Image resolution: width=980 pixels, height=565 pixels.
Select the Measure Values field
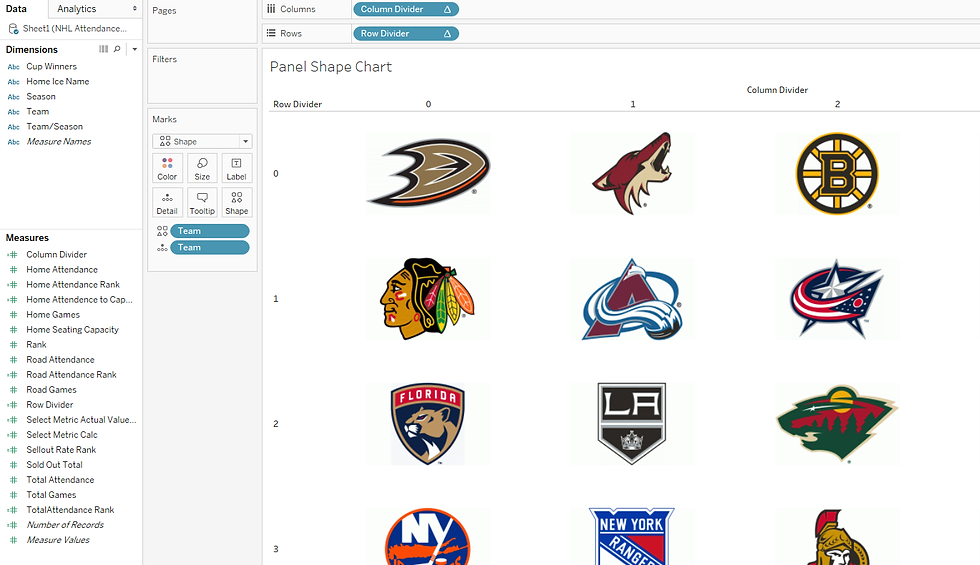click(x=58, y=539)
